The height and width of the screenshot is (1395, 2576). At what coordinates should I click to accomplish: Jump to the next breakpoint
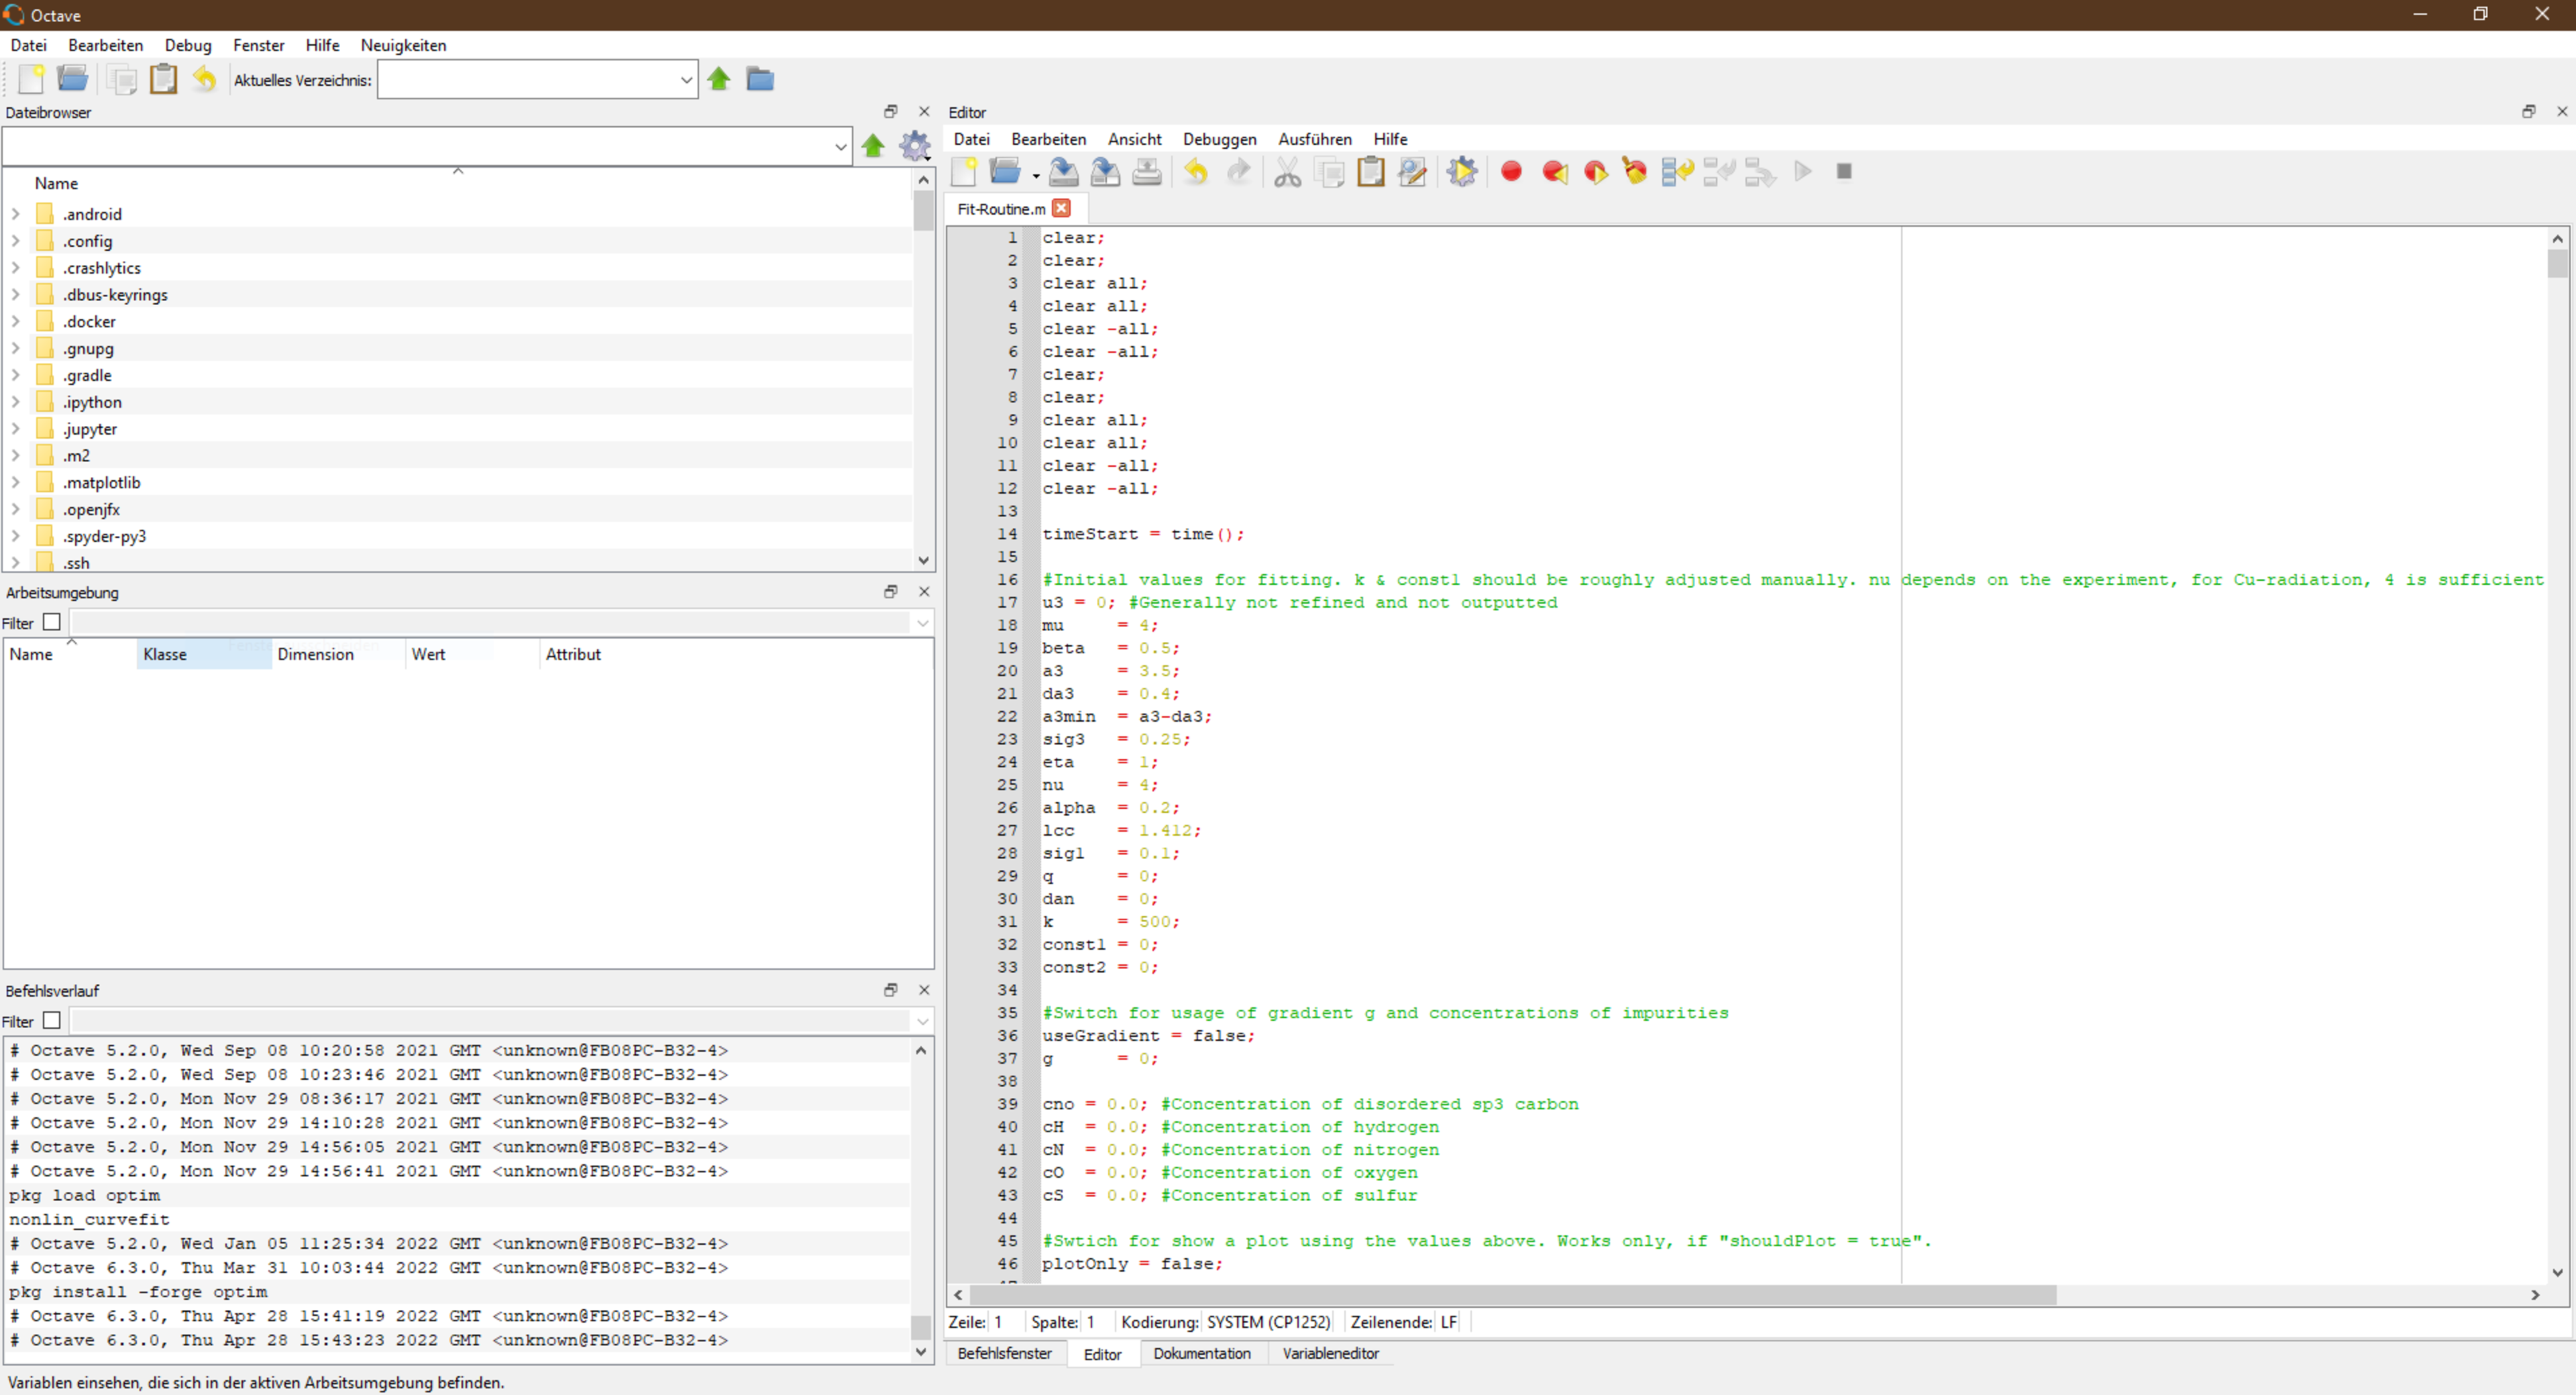(x=1595, y=172)
